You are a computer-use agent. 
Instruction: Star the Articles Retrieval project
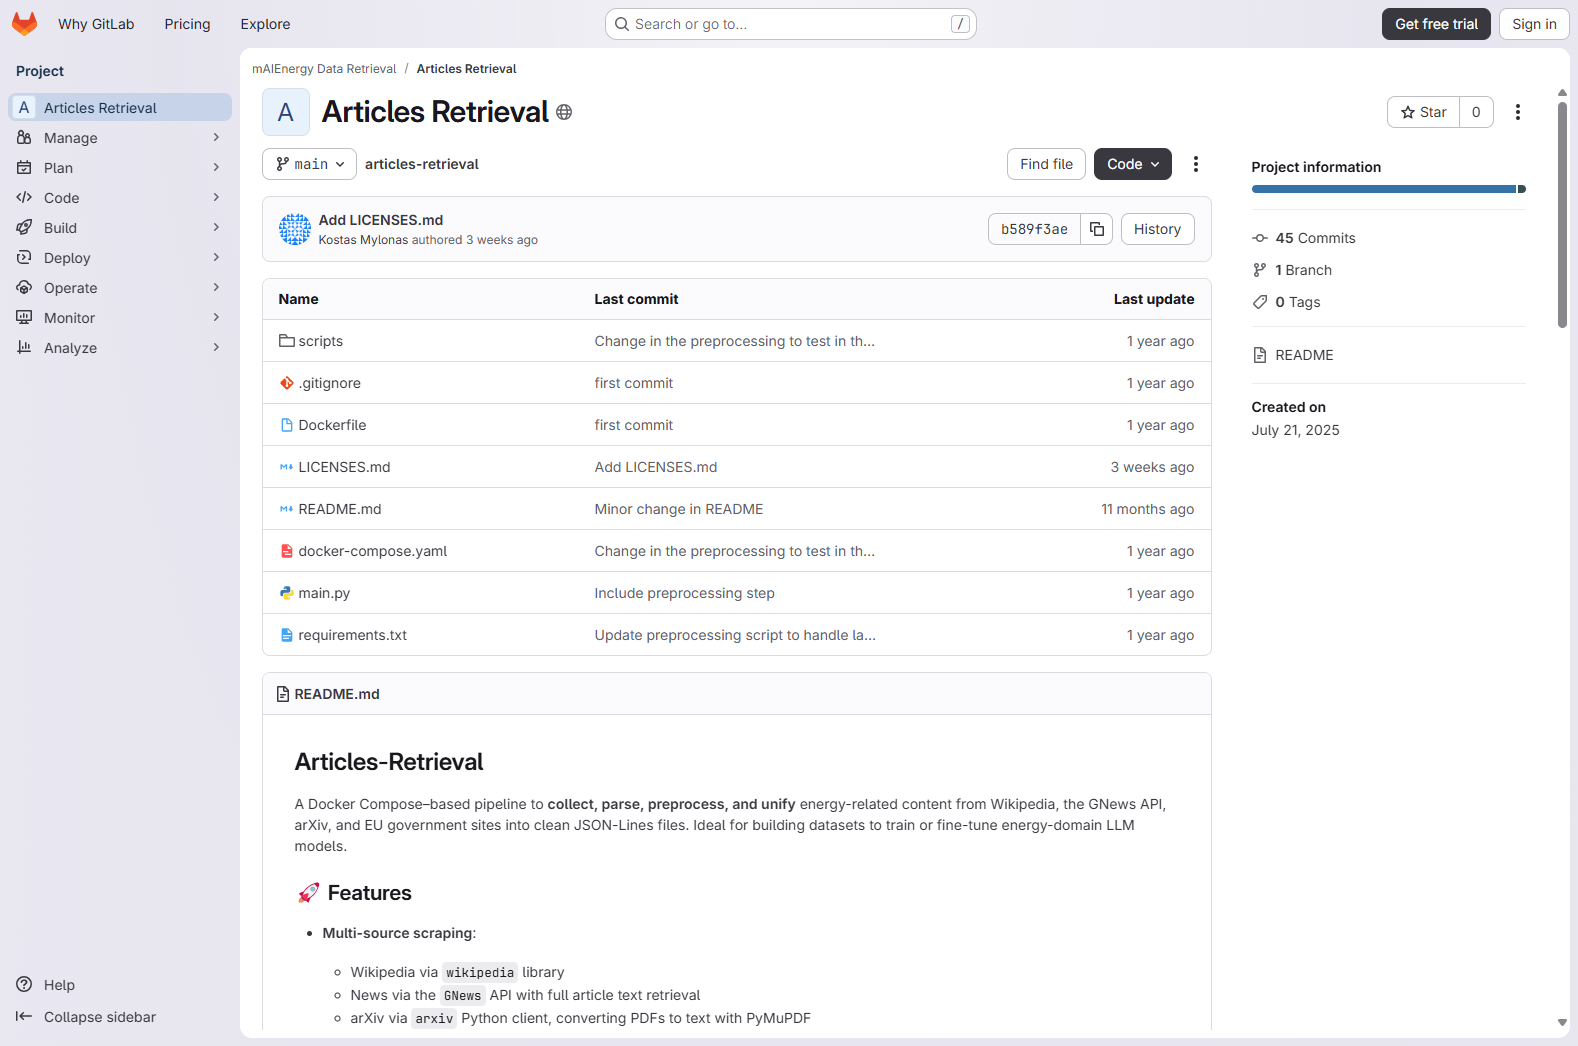coord(1423,112)
